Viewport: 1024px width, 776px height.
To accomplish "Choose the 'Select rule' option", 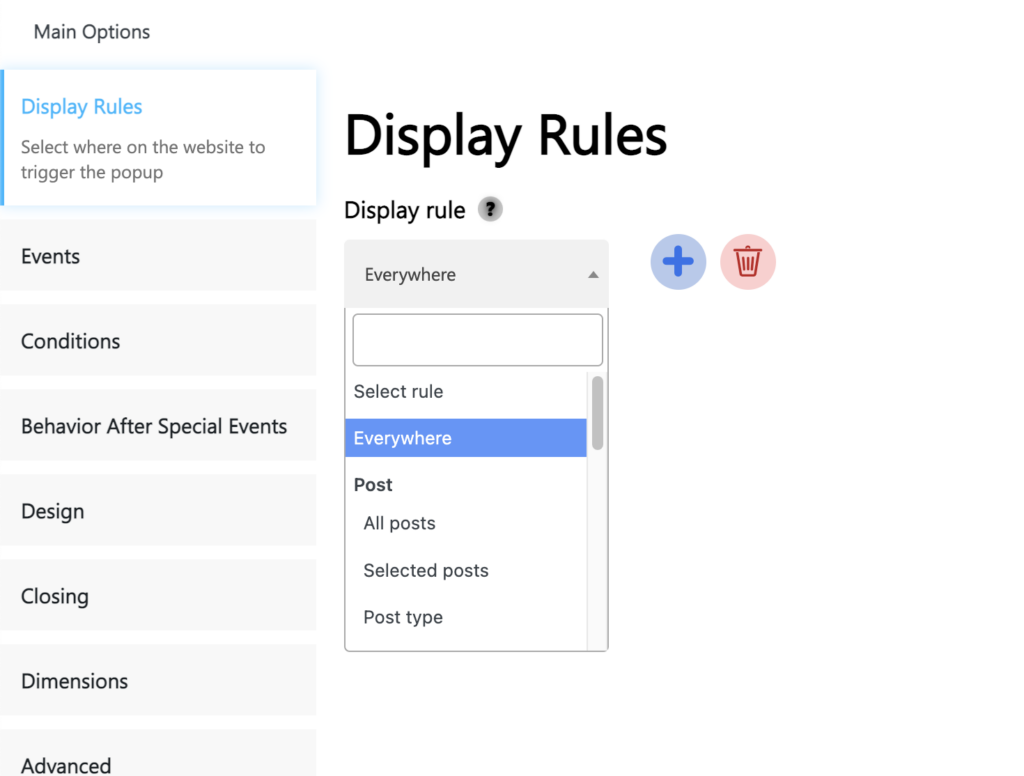I will [466, 391].
